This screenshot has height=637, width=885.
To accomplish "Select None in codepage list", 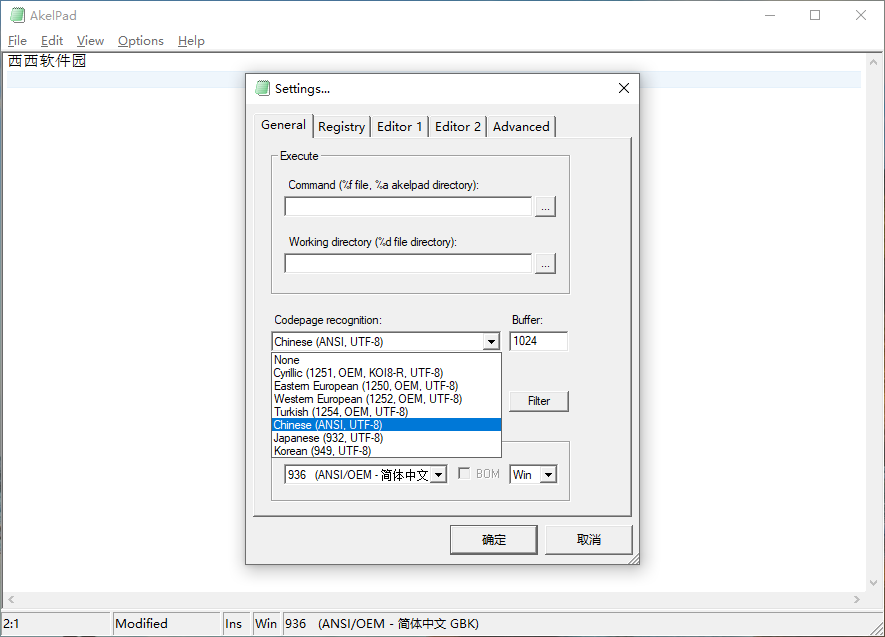I will (386, 360).
